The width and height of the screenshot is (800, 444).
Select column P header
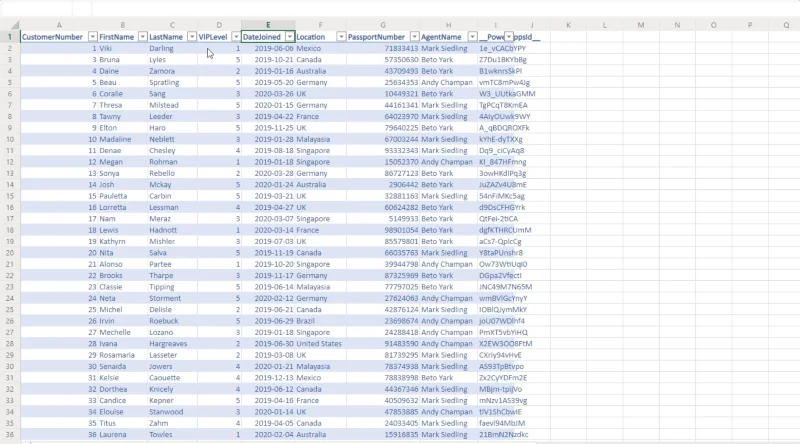click(x=749, y=25)
